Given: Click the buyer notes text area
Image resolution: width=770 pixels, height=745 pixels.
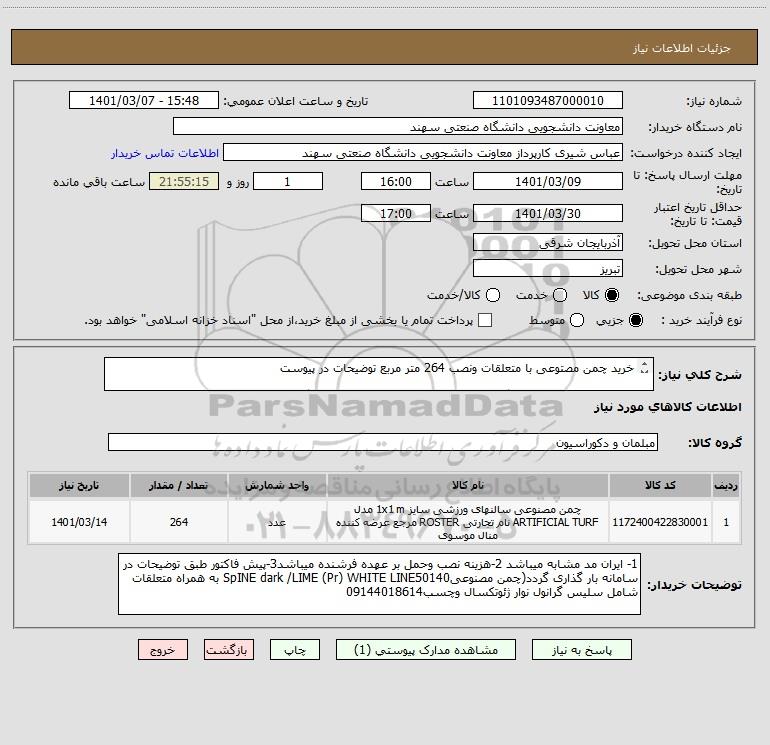Looking at the screenshot, I should click(379, 583).
